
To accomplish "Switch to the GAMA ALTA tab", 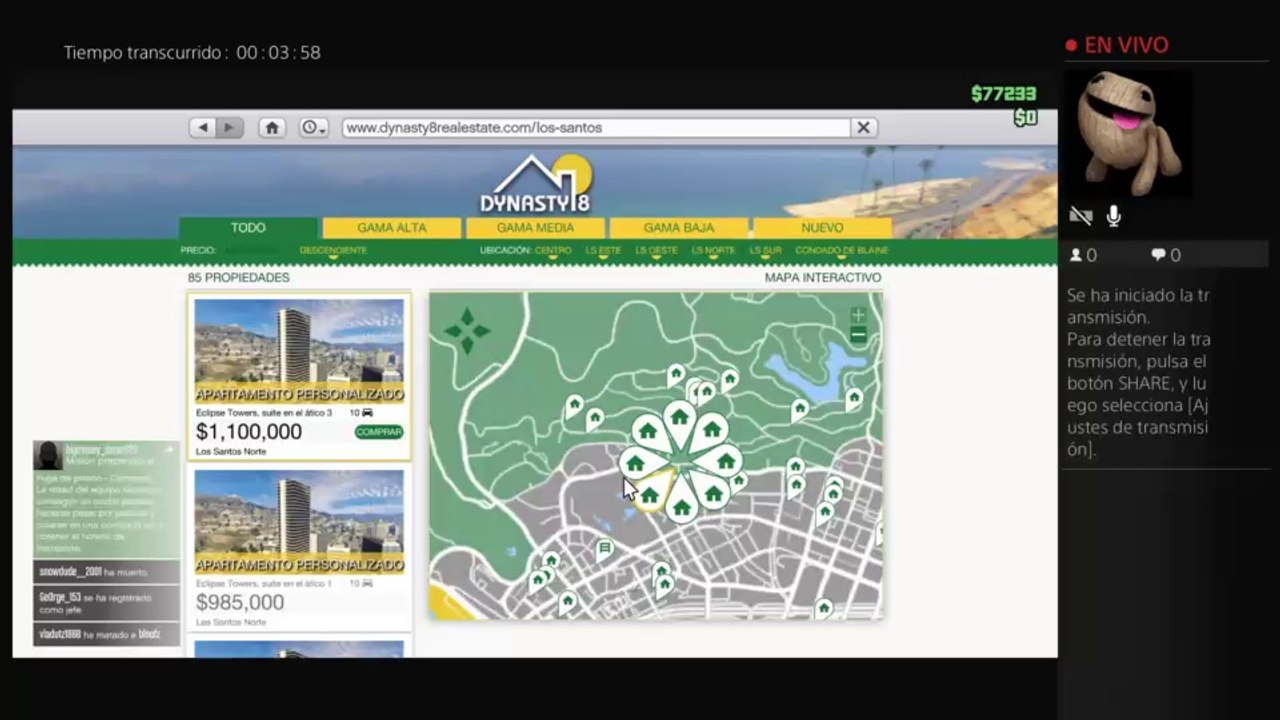I will (x=392, y=228).
